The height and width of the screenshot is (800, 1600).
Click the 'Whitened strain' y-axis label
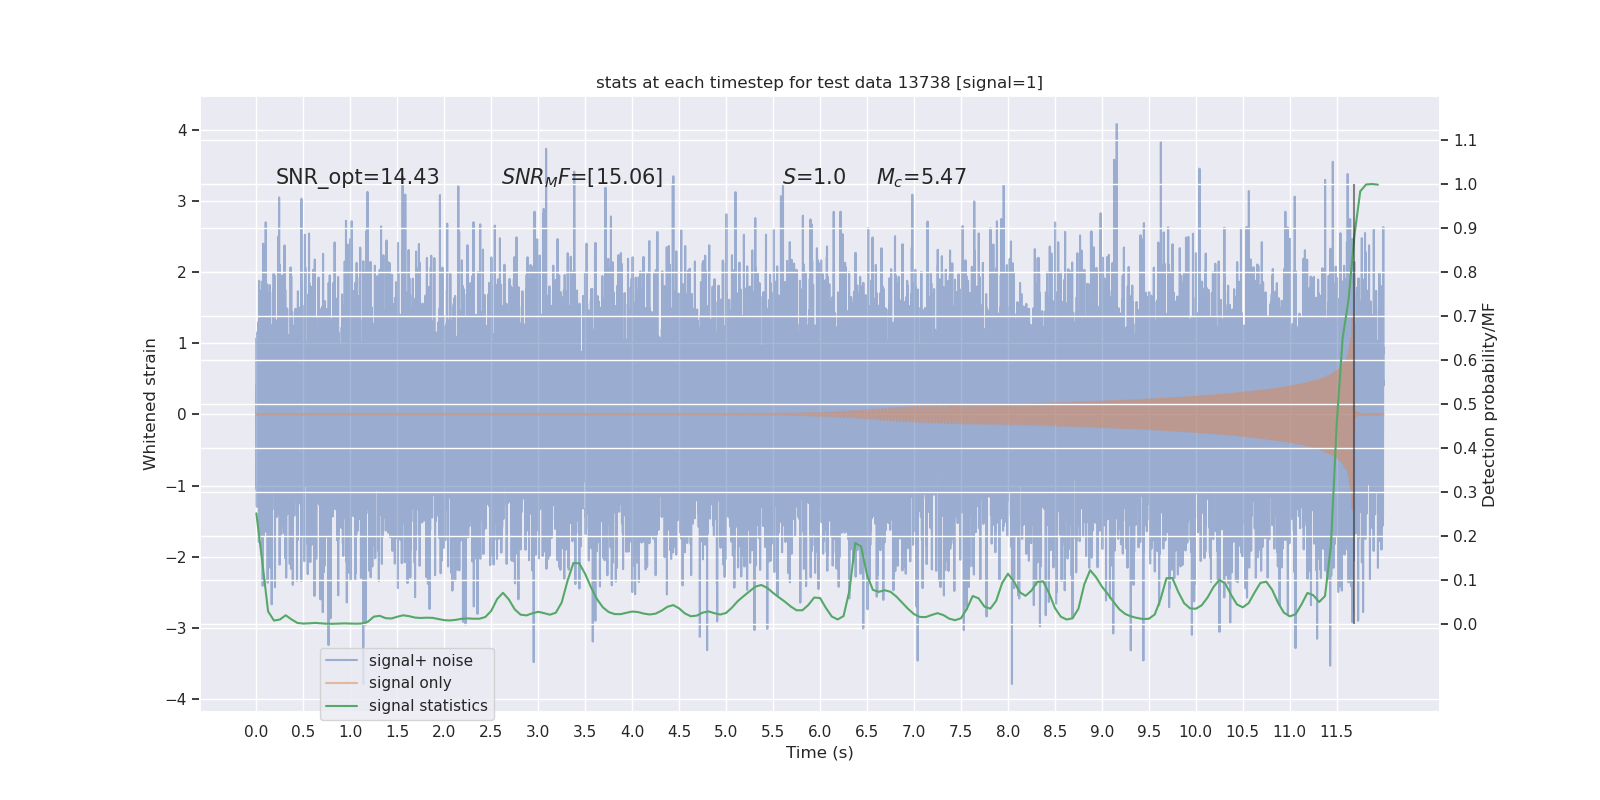pyautogui.click(x=150, y=404)
